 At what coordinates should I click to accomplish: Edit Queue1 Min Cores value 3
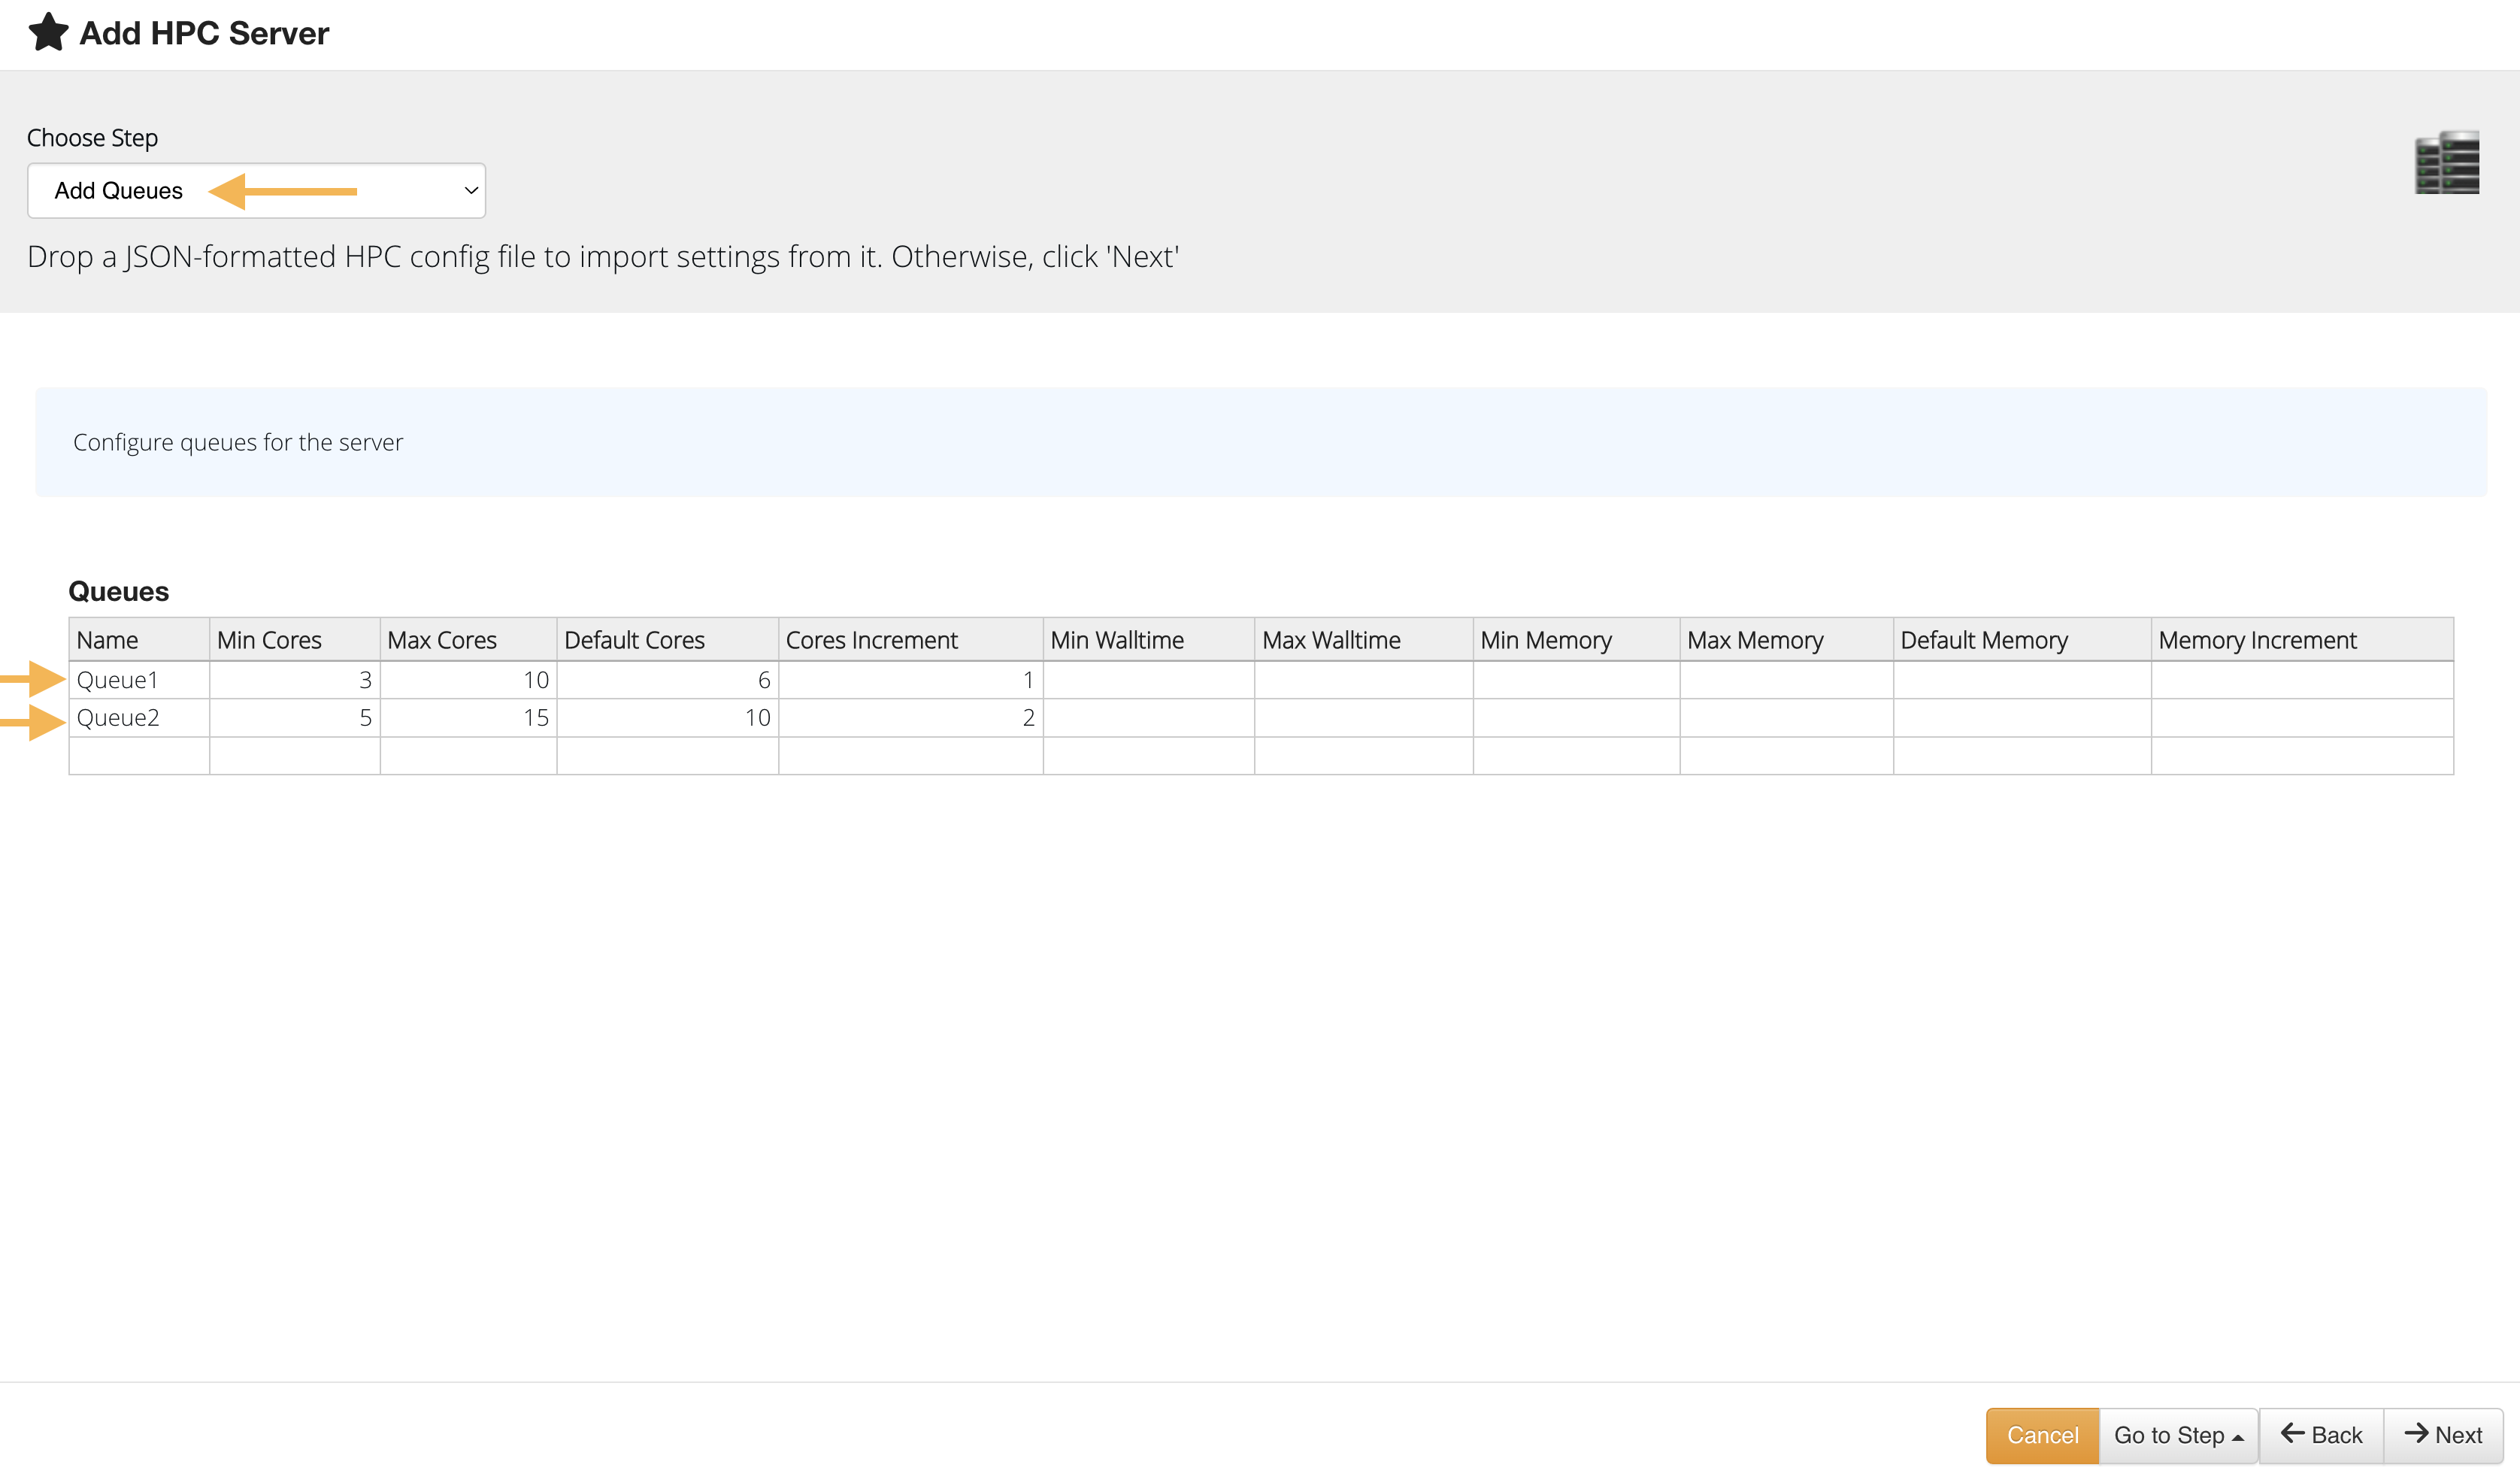[295, 680]
